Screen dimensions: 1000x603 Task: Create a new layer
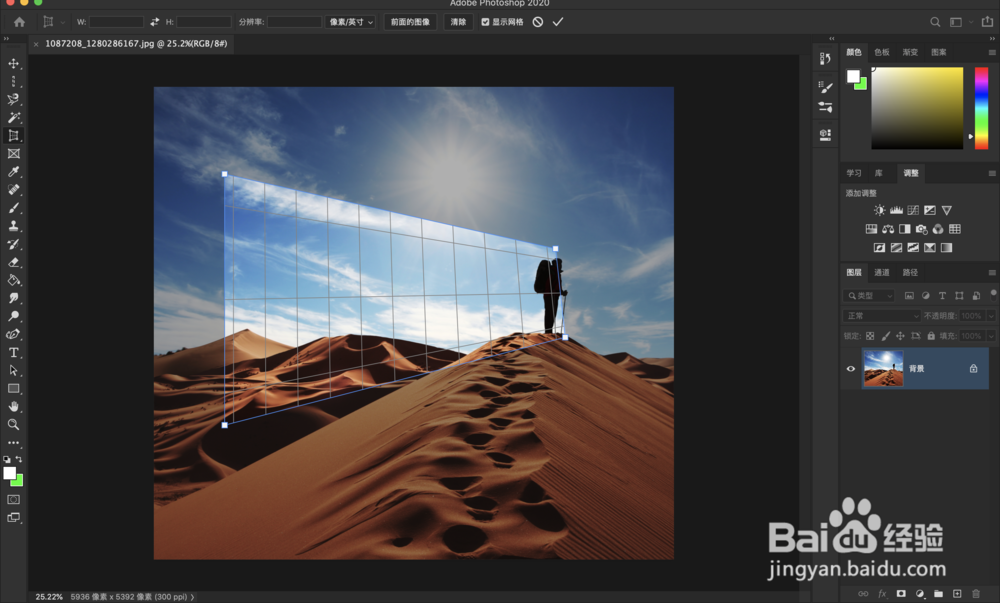pyautogui.click(x=957, y=593)
